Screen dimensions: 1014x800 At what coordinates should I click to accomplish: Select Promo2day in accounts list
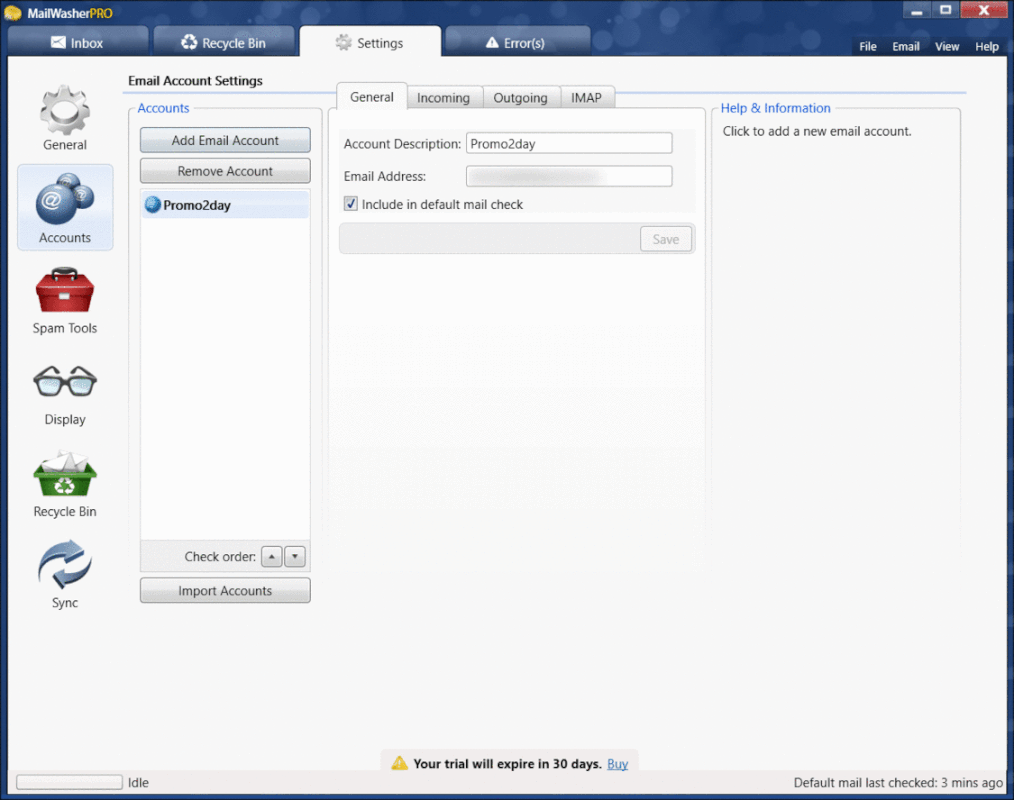(x=225, y=205)
